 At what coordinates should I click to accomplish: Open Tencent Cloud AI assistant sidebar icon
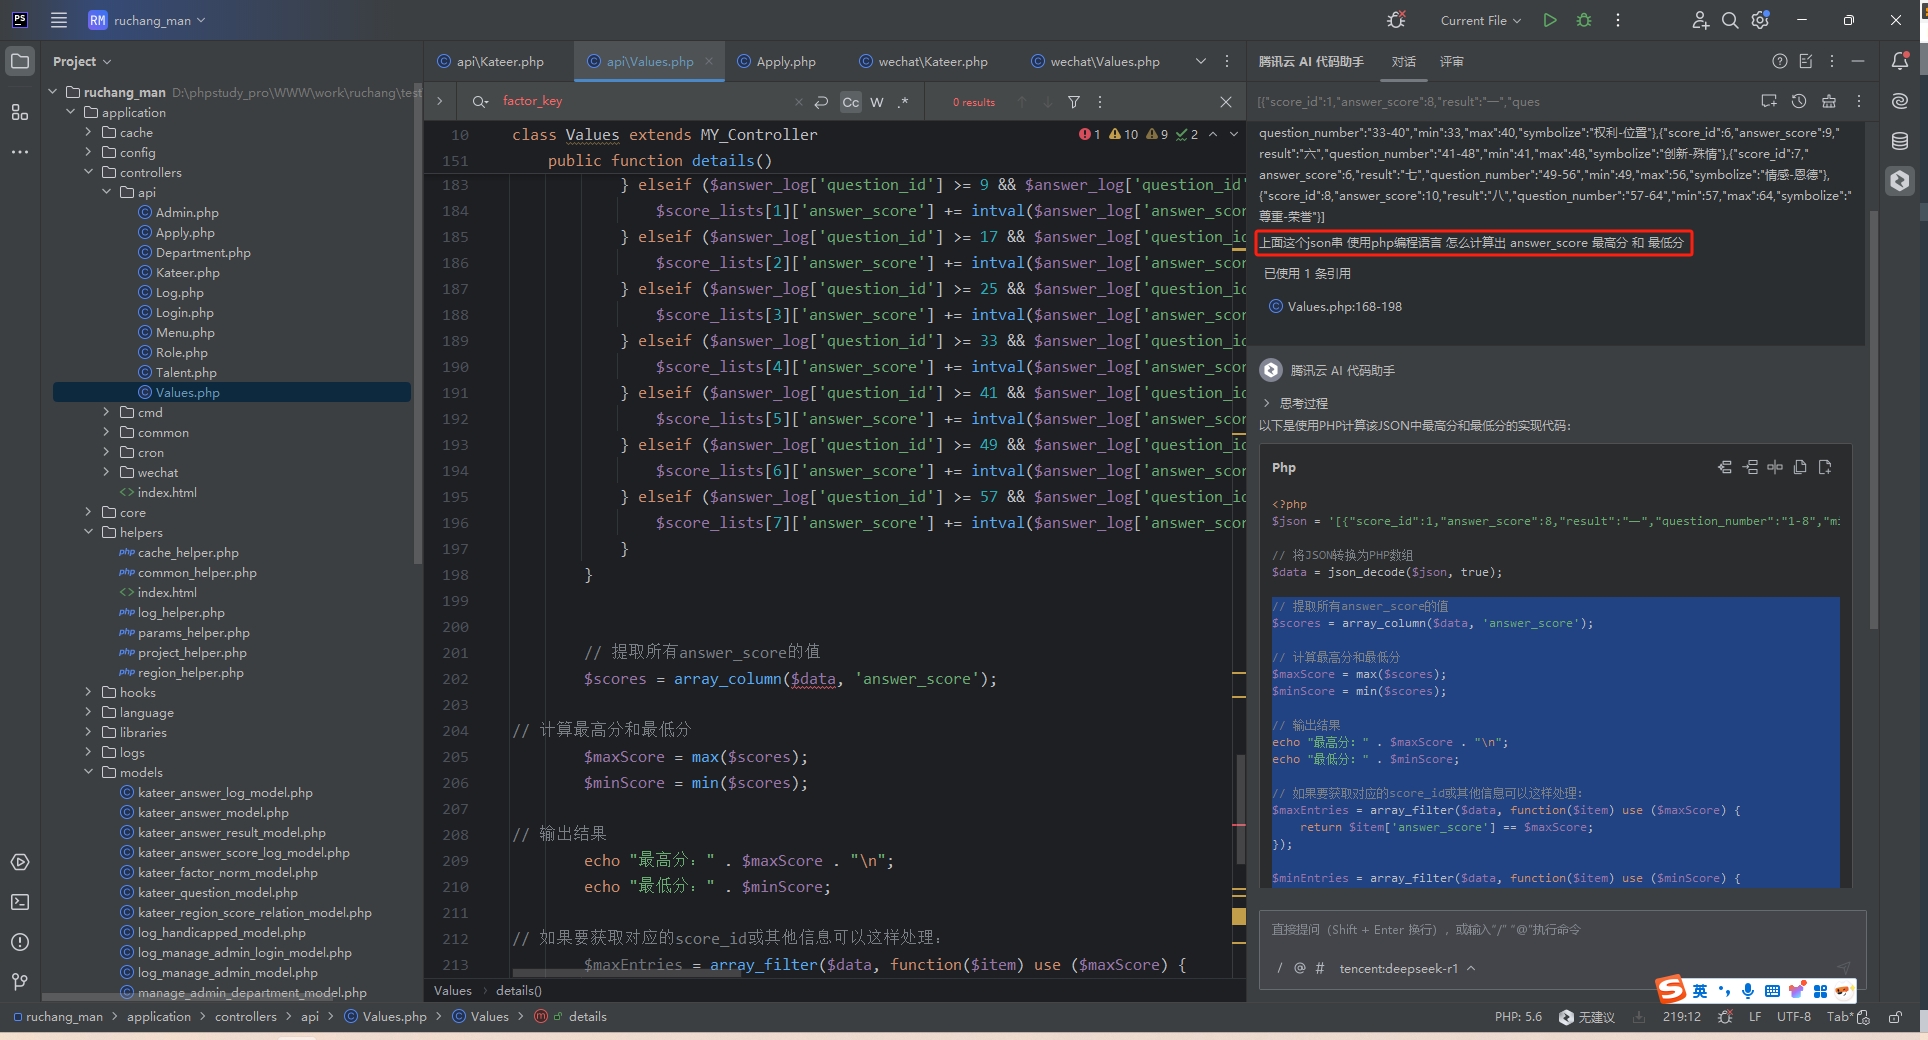click(1900, 181)
